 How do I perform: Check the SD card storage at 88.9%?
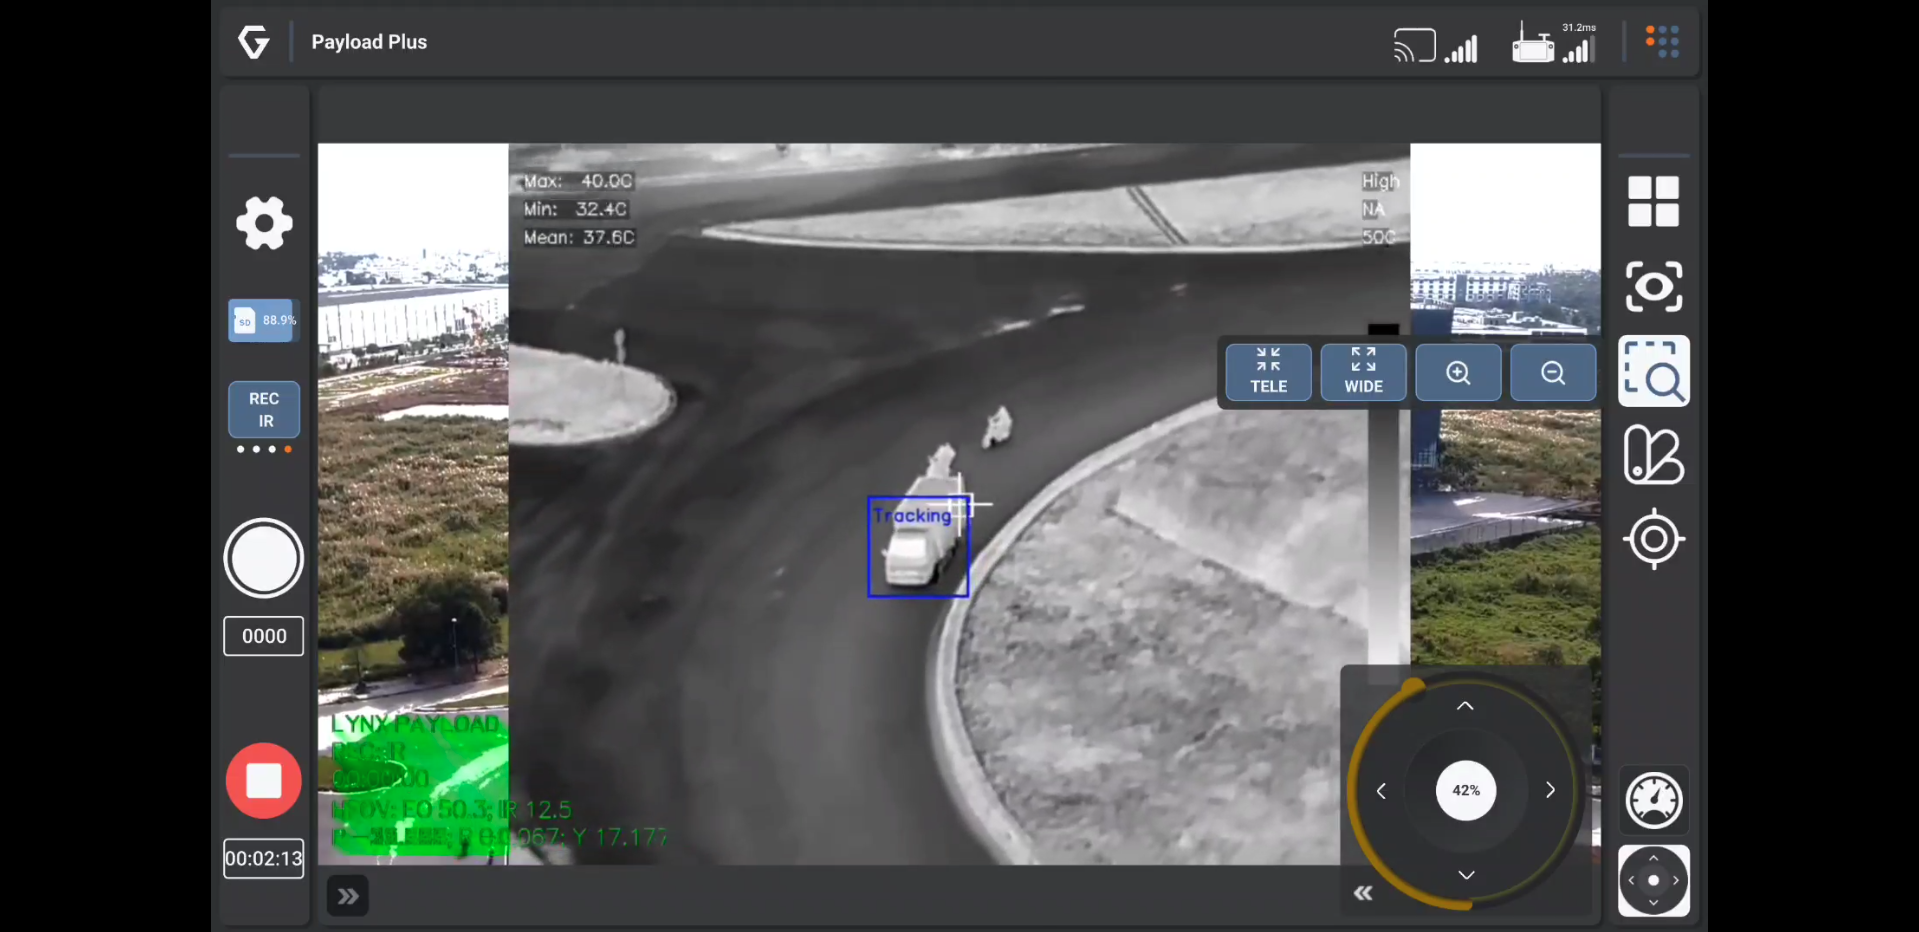[x=263, y=320]
